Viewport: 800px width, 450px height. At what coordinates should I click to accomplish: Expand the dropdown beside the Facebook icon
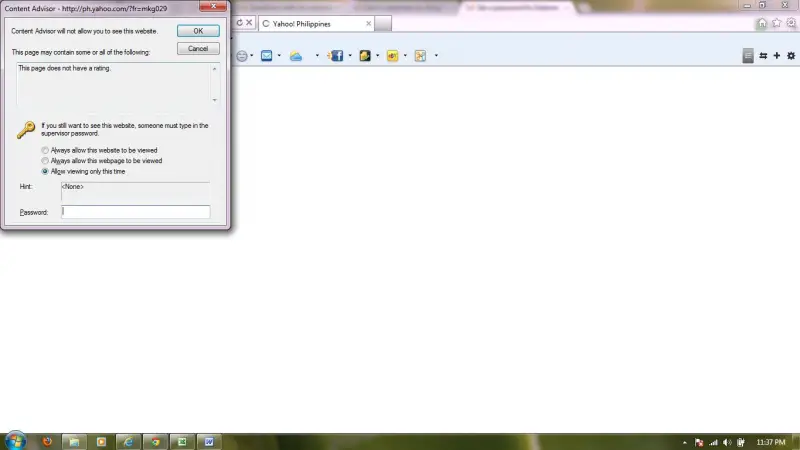[350, 56]
